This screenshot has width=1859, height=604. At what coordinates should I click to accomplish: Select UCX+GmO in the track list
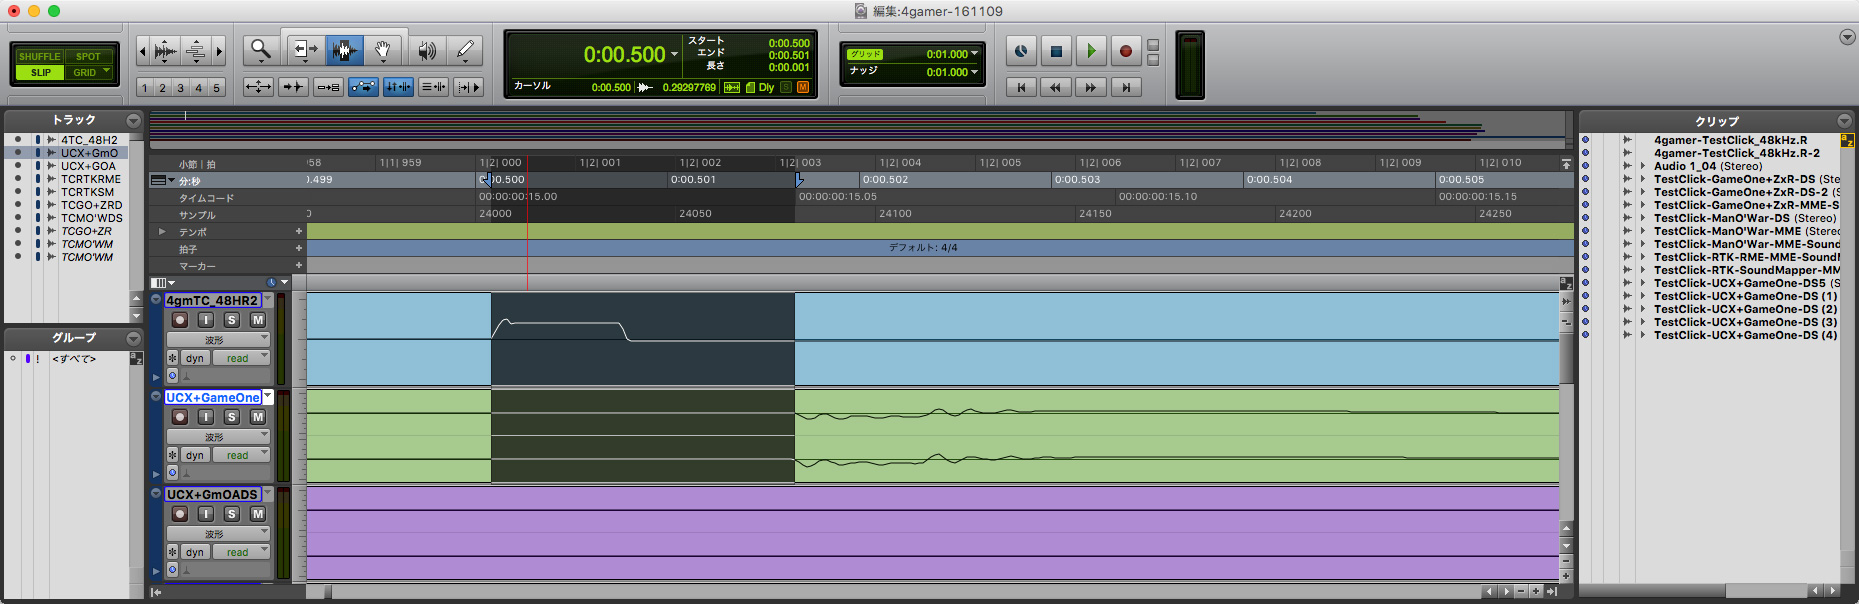(x=89, y=153)
